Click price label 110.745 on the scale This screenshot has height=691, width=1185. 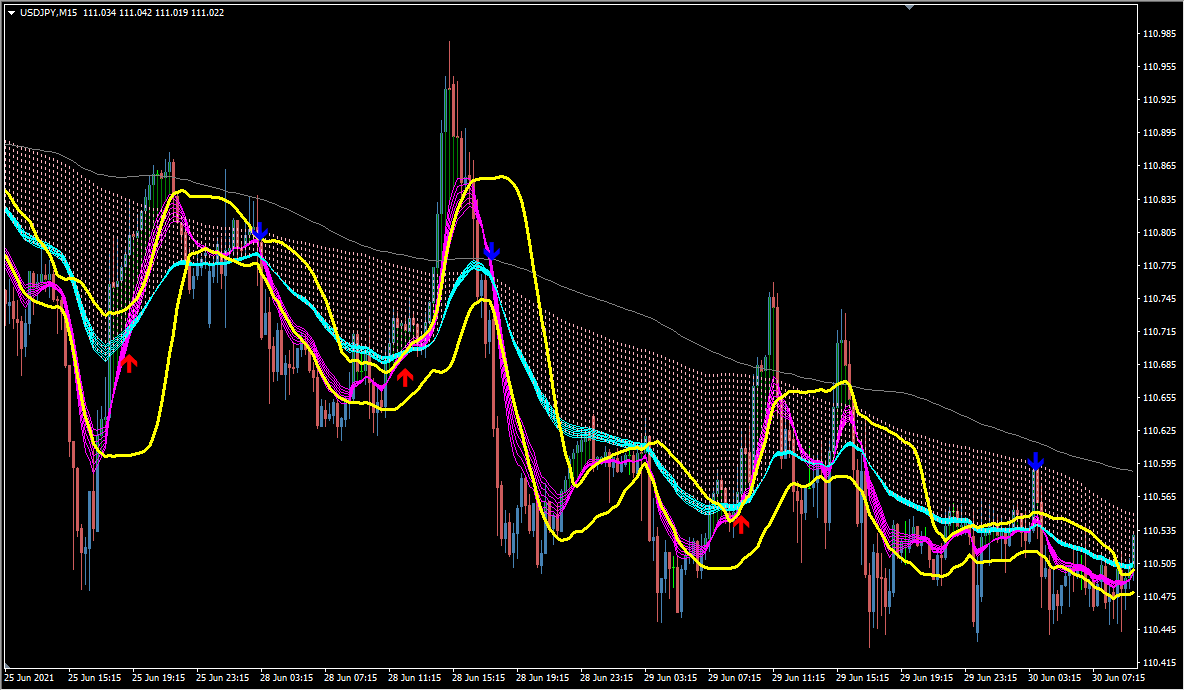(1159, 299)
